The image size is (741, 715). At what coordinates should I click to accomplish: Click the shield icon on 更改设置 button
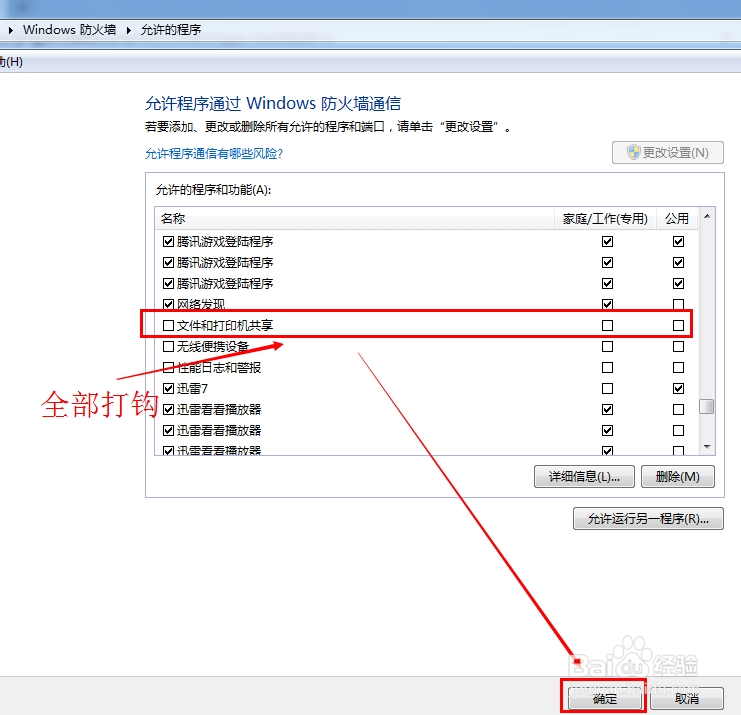point(633,152)
